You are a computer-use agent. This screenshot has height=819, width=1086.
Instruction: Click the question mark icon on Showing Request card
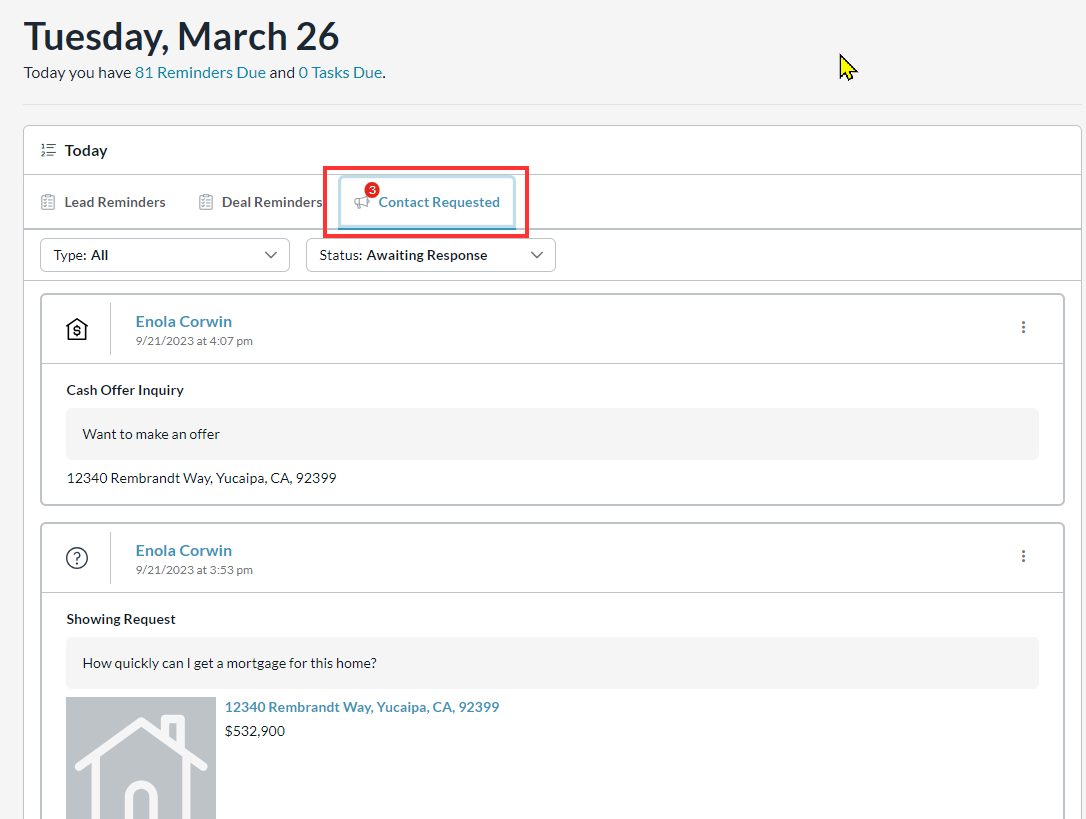(x=77, y=558)
